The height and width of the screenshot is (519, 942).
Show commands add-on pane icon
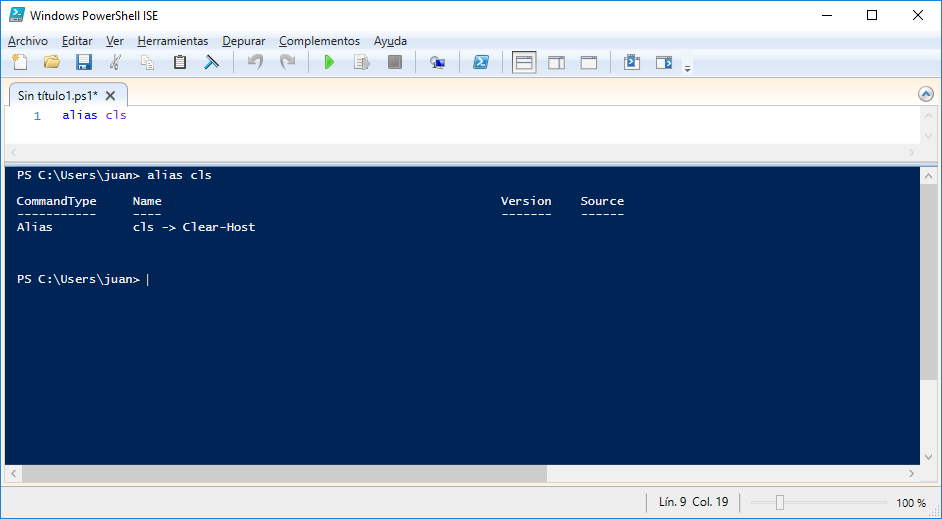click(664, 62)
